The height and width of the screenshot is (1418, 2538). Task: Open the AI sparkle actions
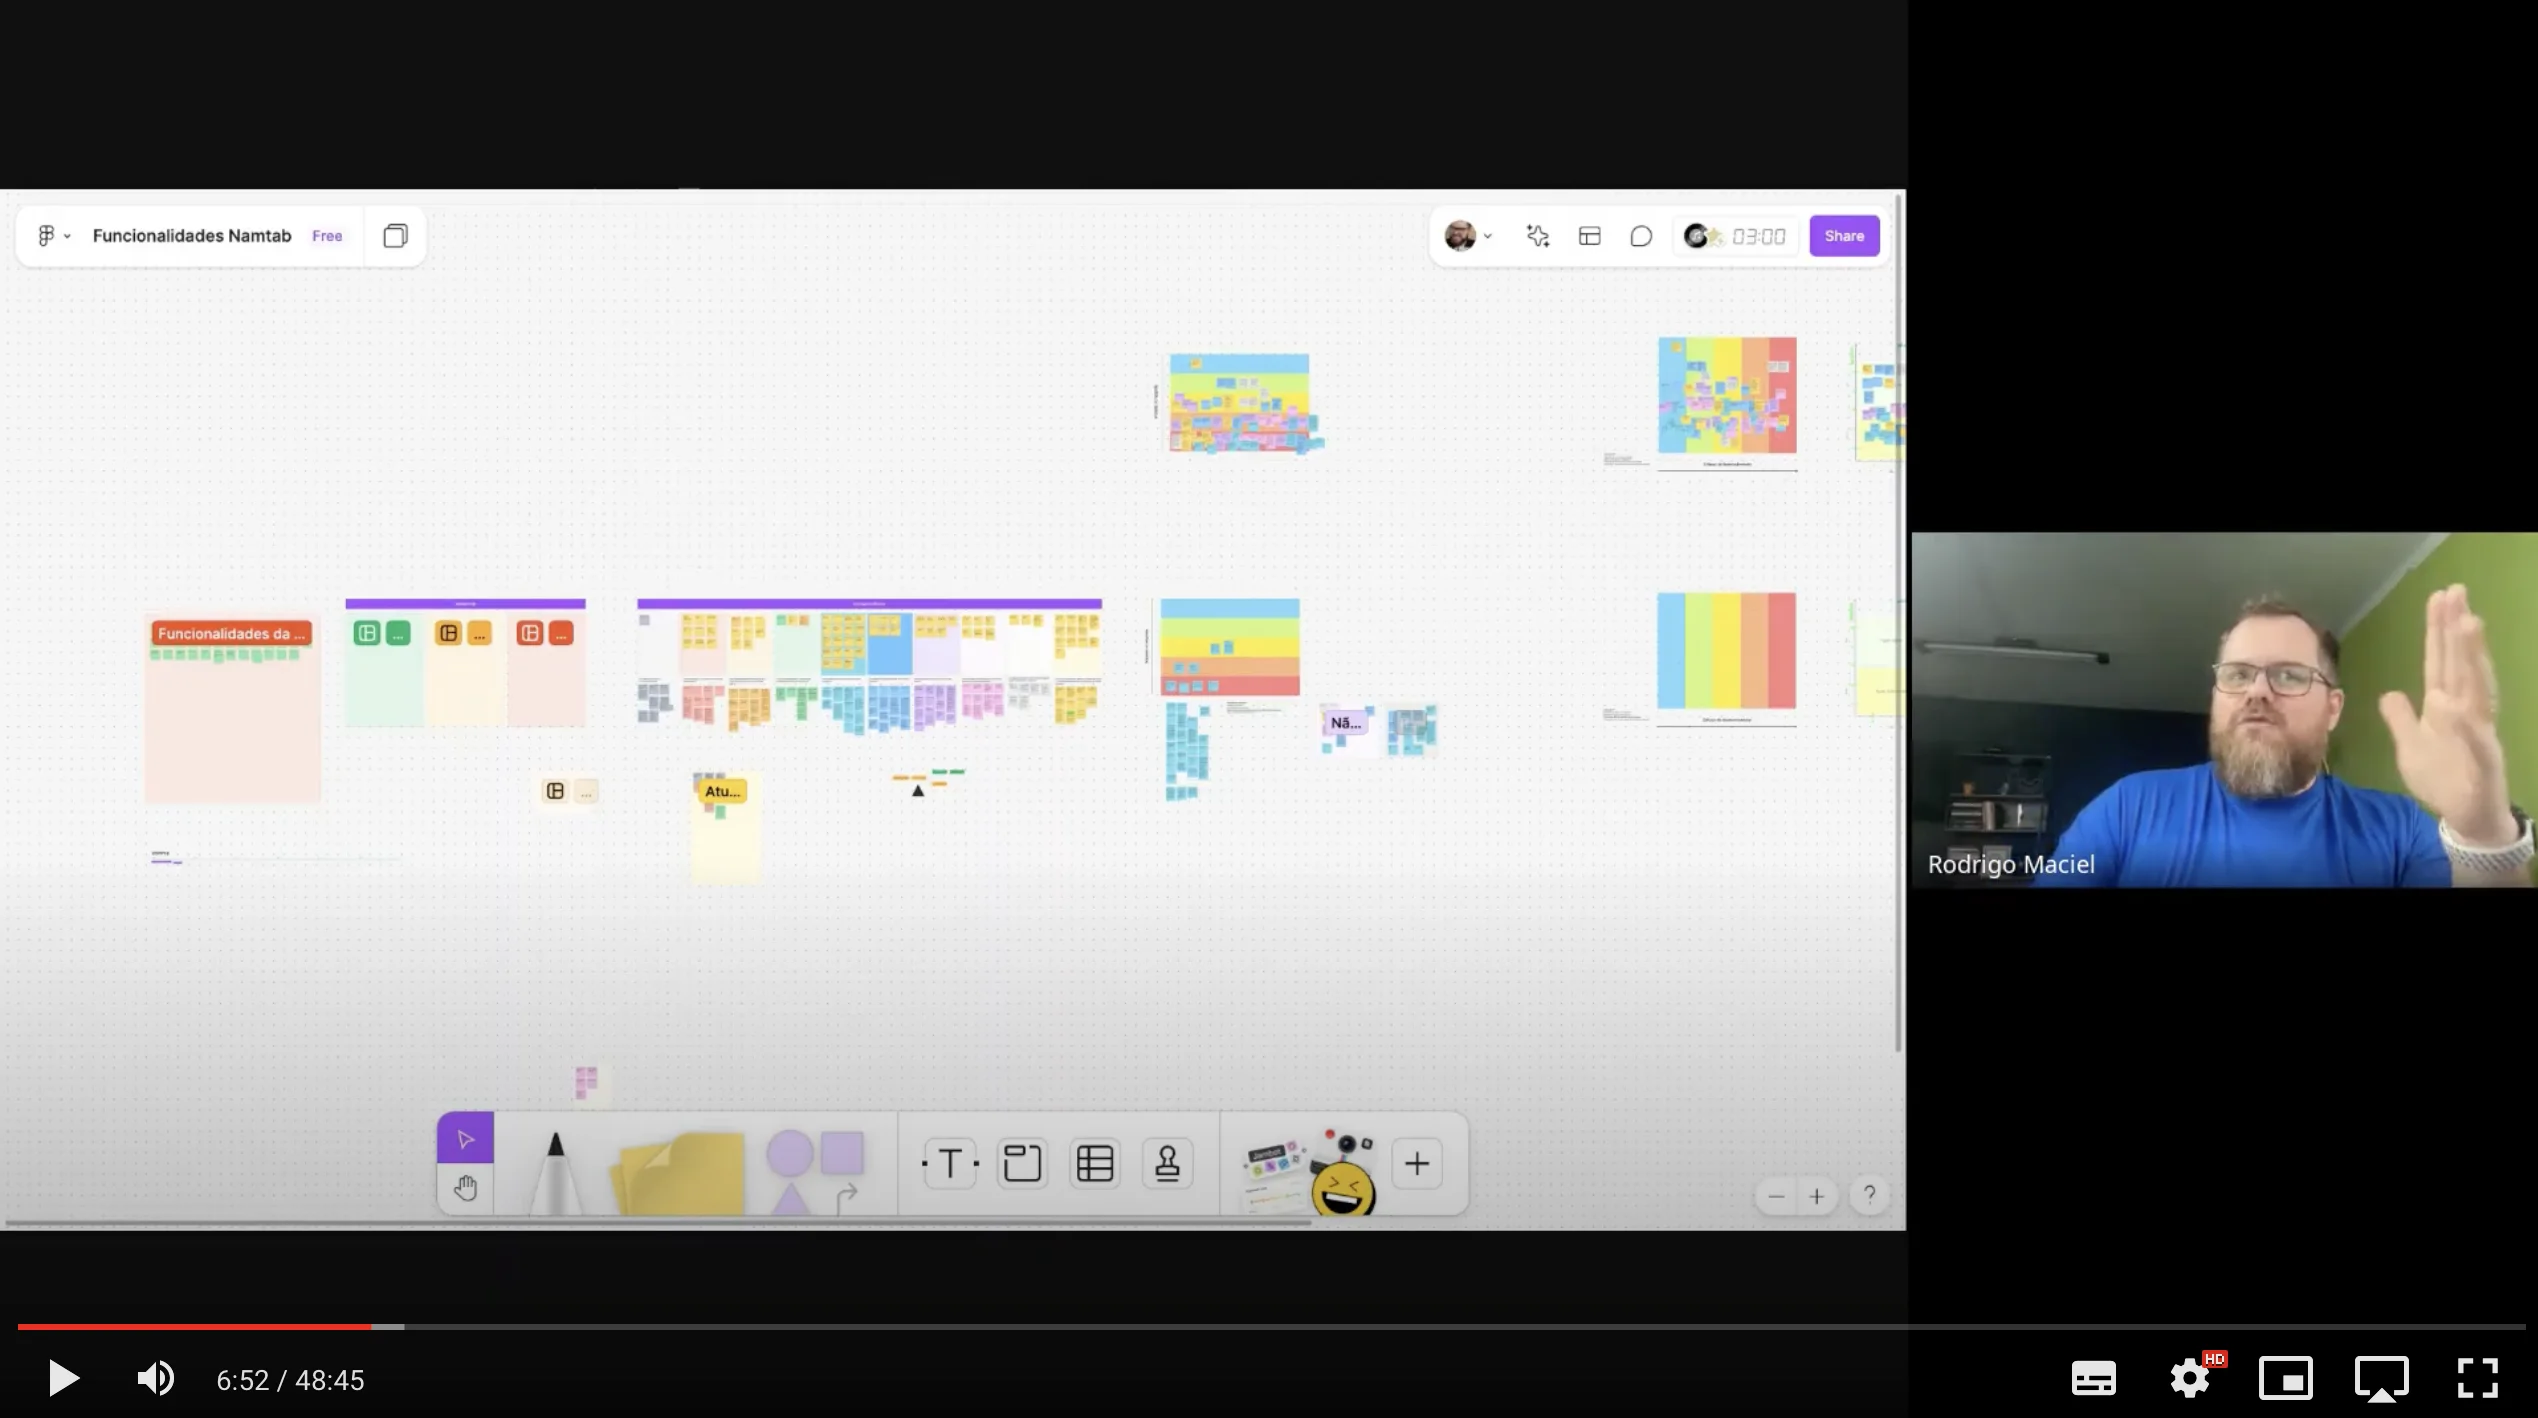coord(1537,236)
